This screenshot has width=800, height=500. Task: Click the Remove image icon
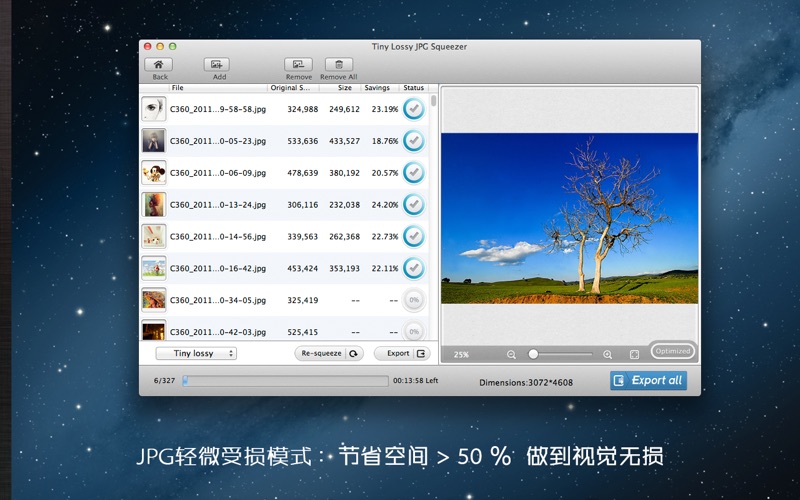pyautogui.click(x=298, y=65)
